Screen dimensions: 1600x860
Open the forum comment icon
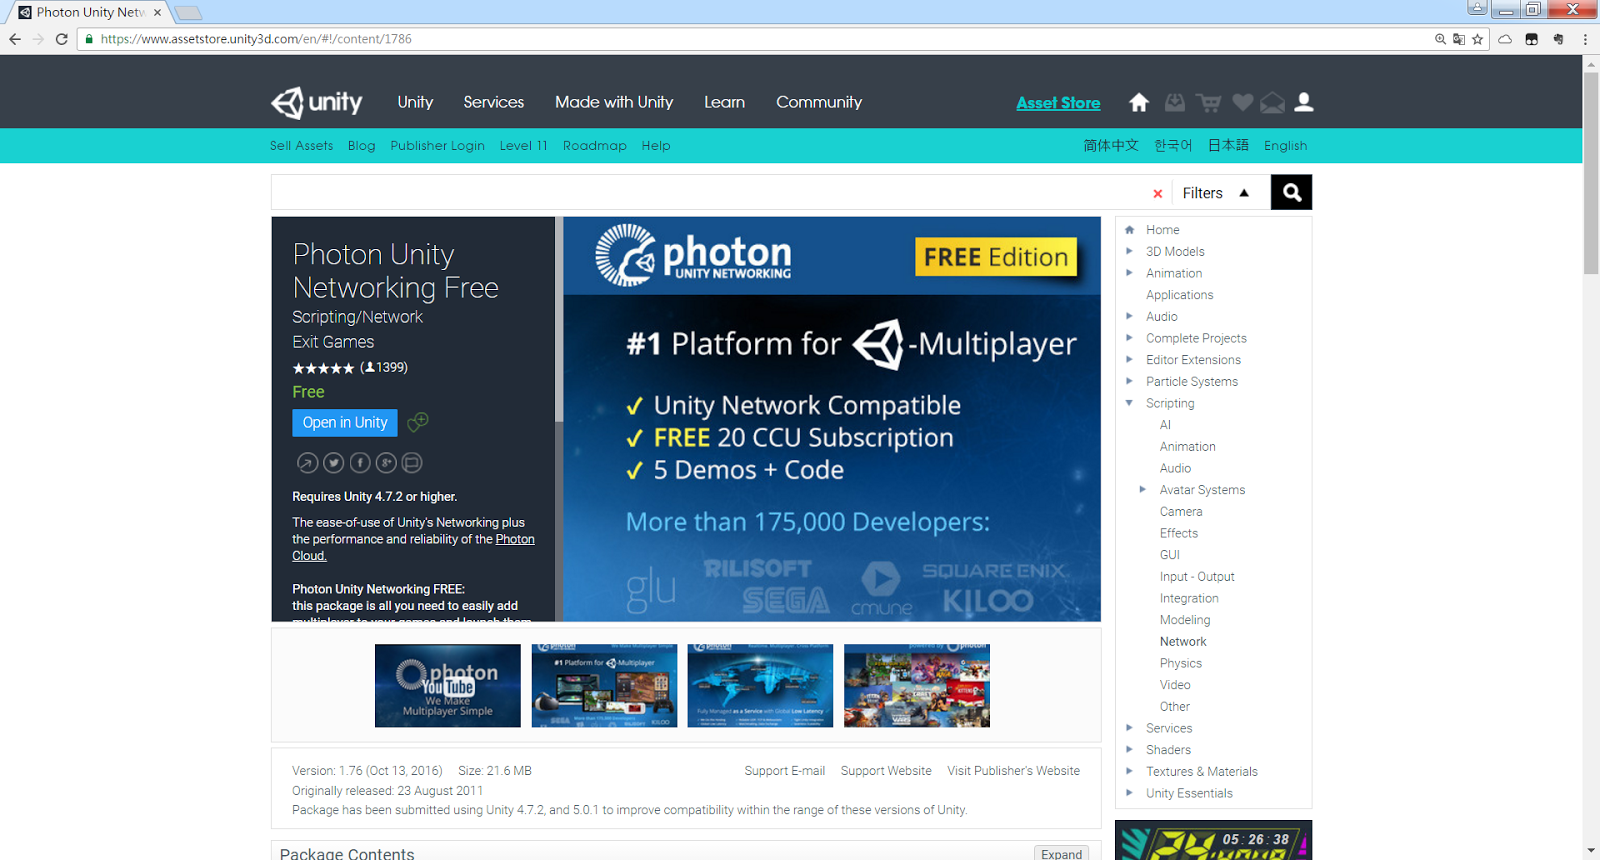point(412,463)
